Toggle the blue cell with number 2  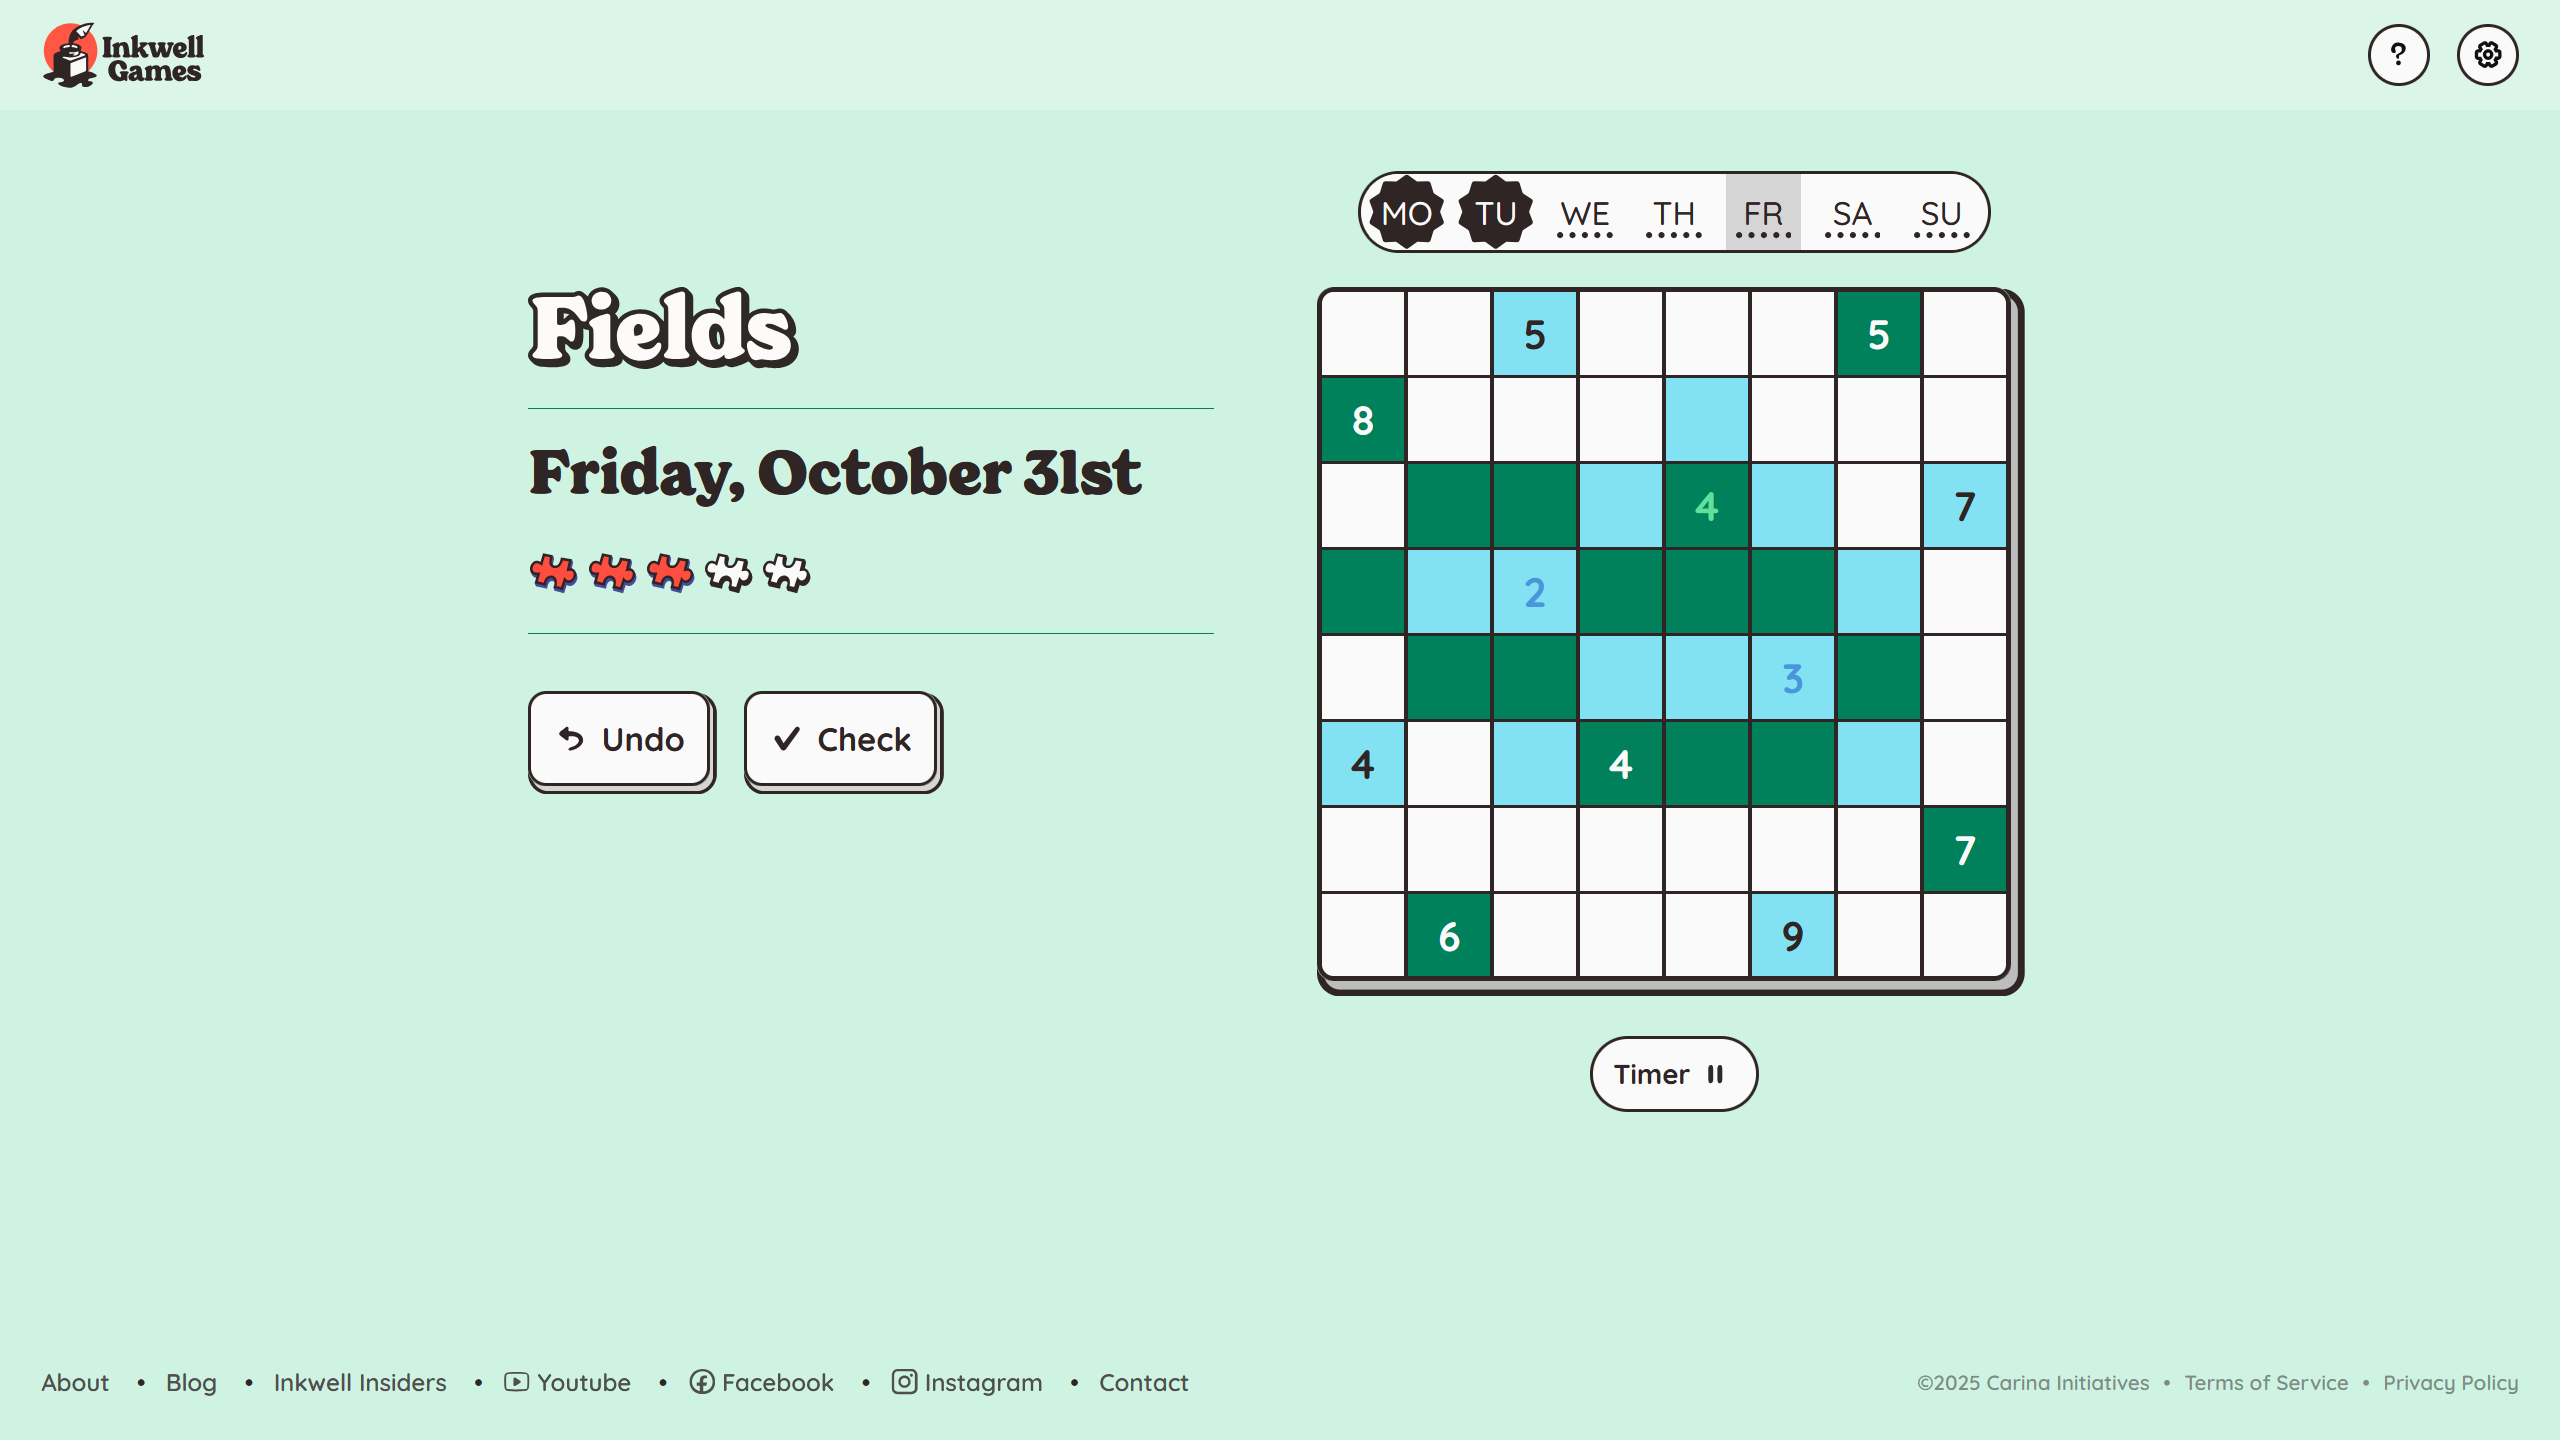click(x=1535, y=593)
